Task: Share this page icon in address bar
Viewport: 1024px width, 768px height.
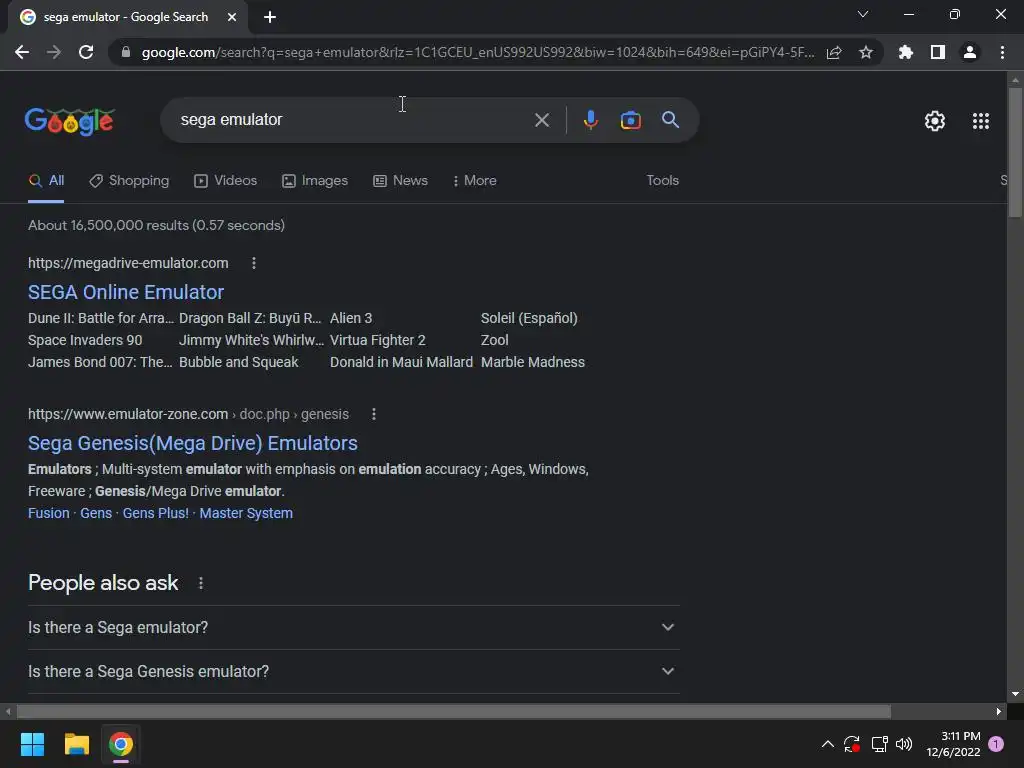Action: 834,52
